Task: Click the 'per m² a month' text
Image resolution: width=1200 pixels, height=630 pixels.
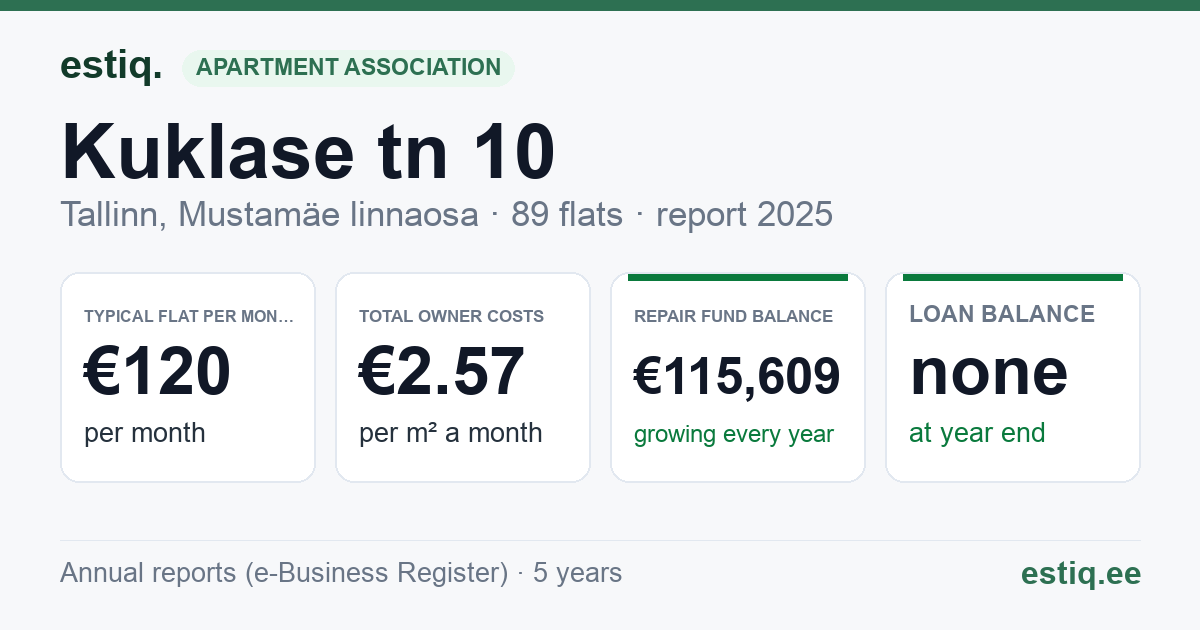Action: tap(450, 433)
